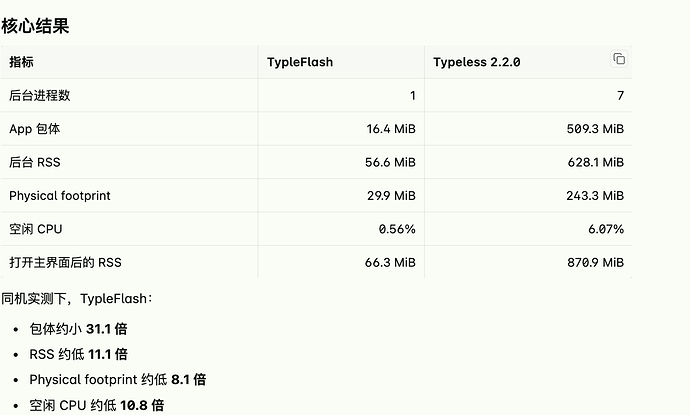Click the copy table icon
The image size is (690, 415).
pos(619,59)
